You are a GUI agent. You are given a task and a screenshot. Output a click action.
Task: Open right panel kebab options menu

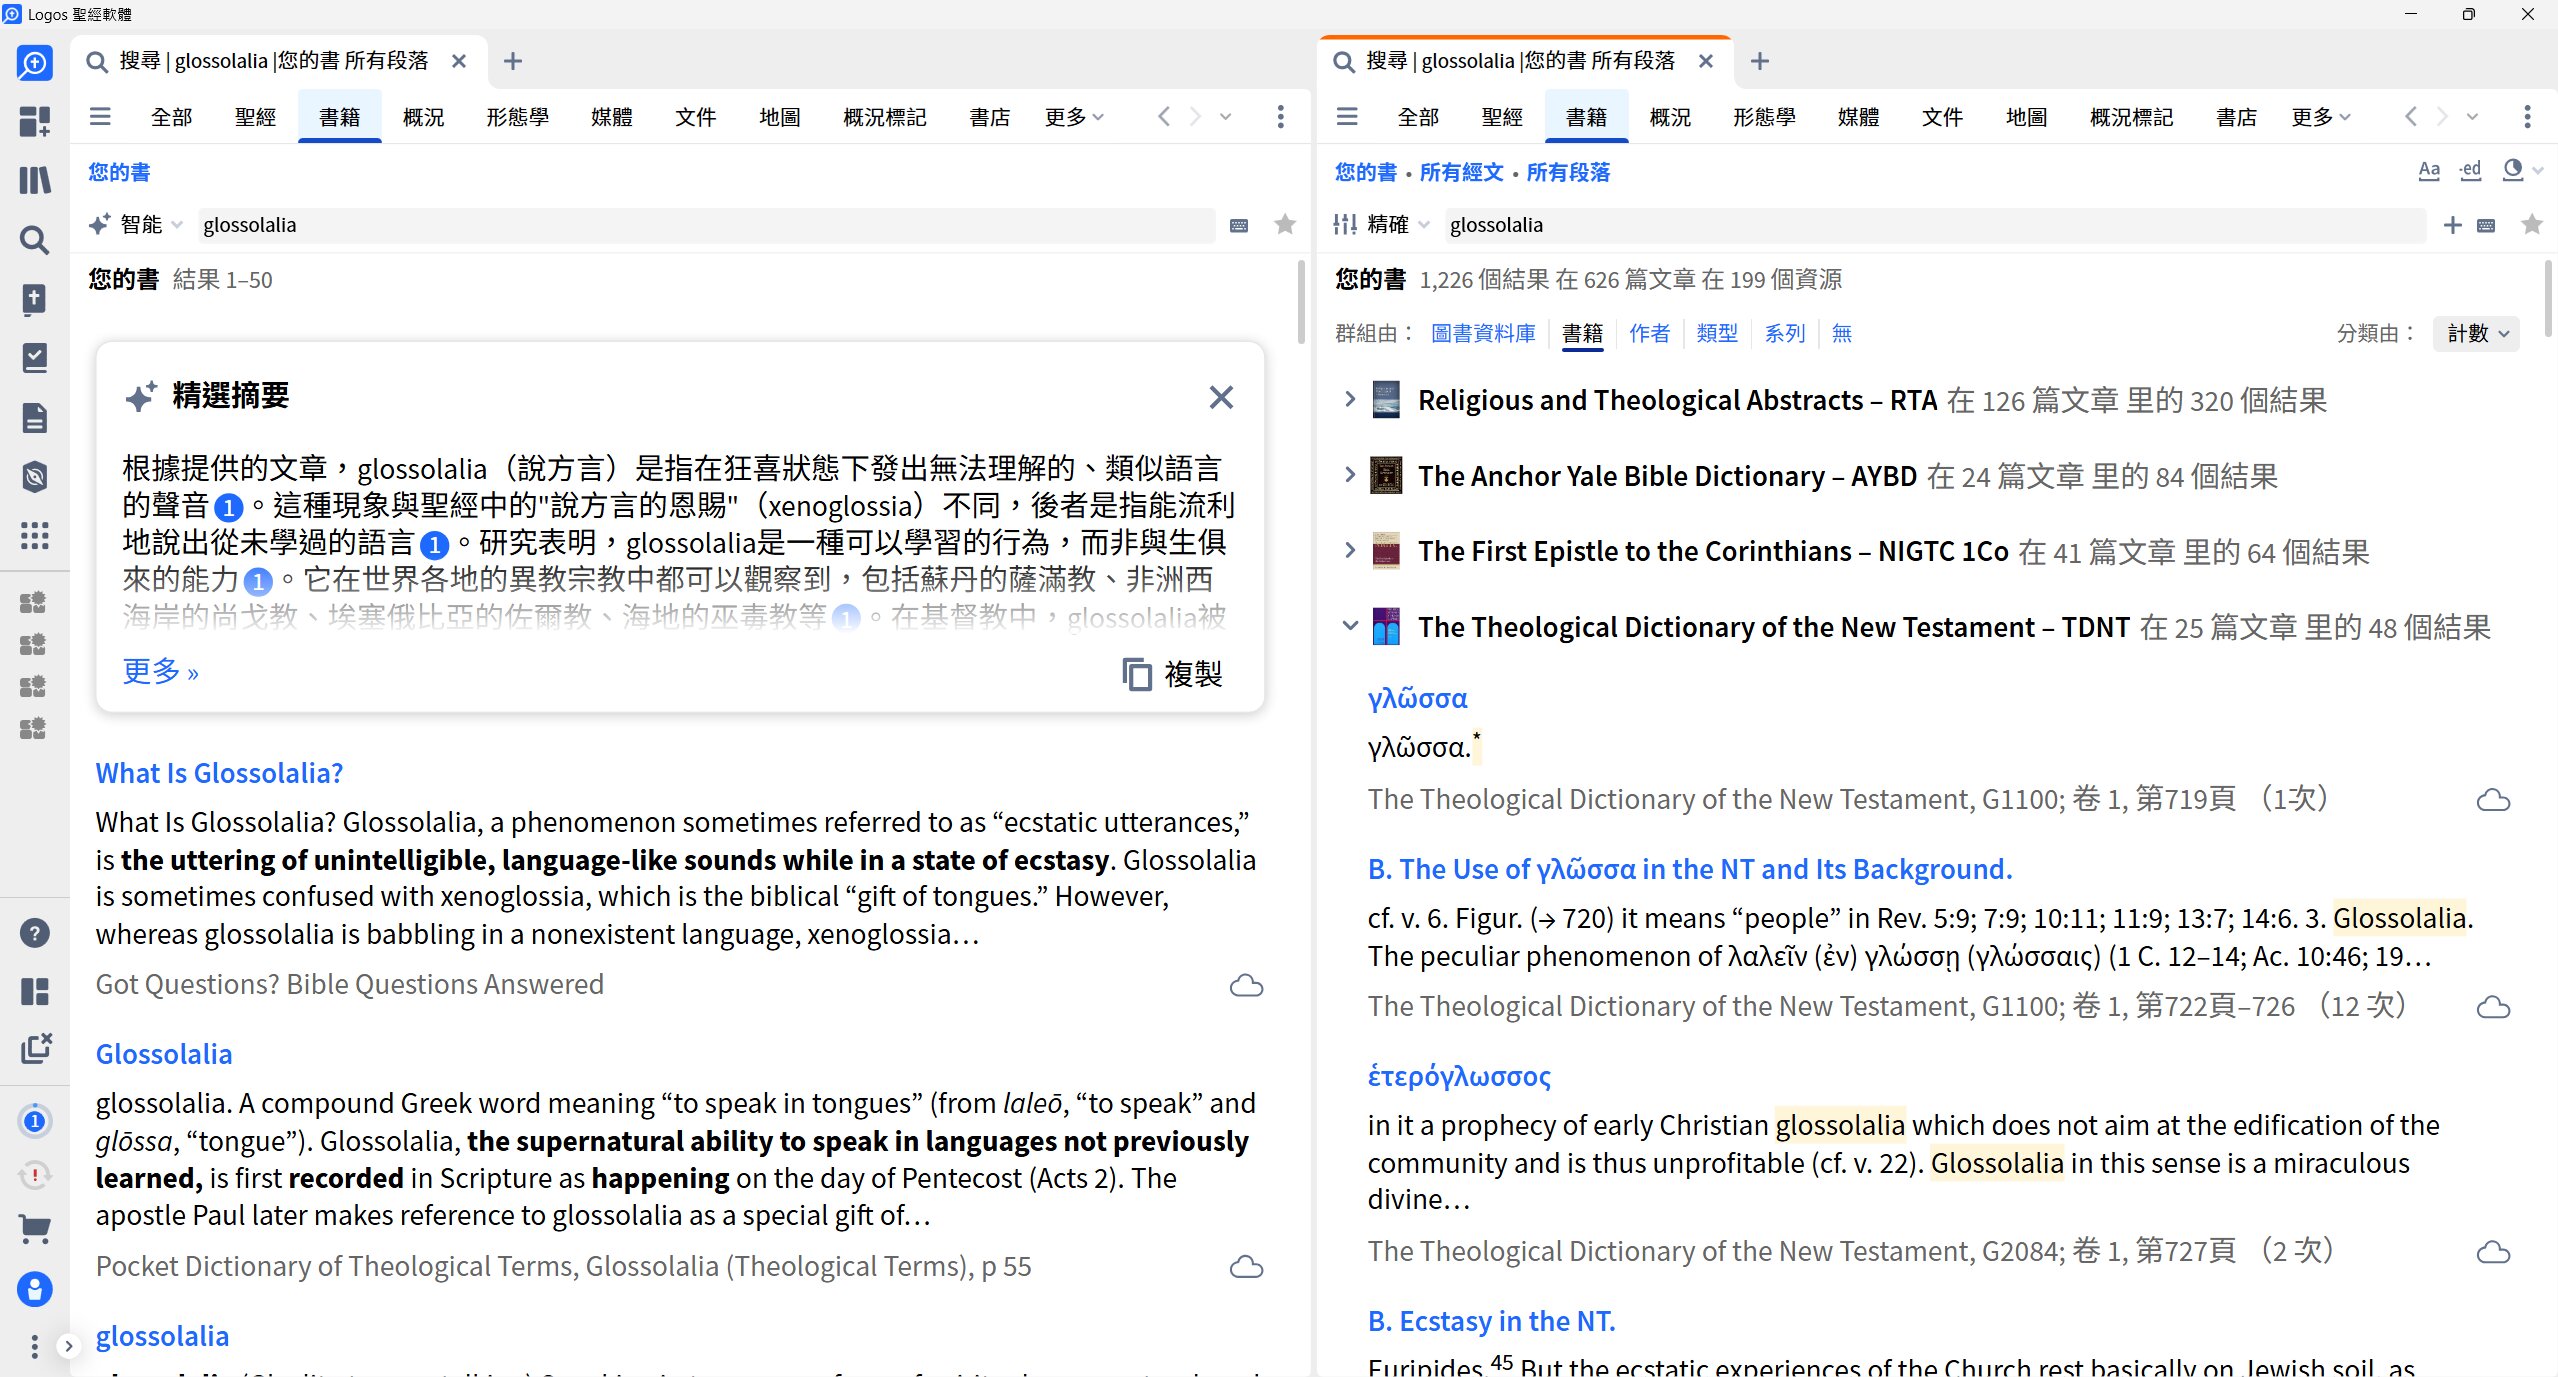coord(2527,117)
